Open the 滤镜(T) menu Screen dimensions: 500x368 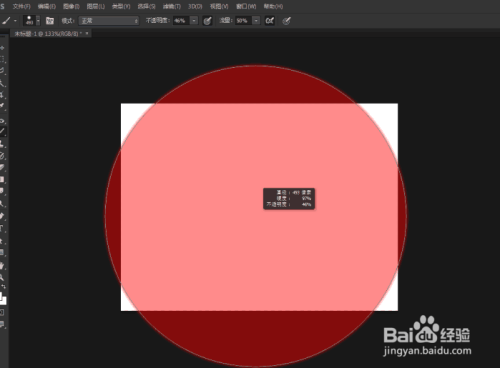click(x=172, y=6)
